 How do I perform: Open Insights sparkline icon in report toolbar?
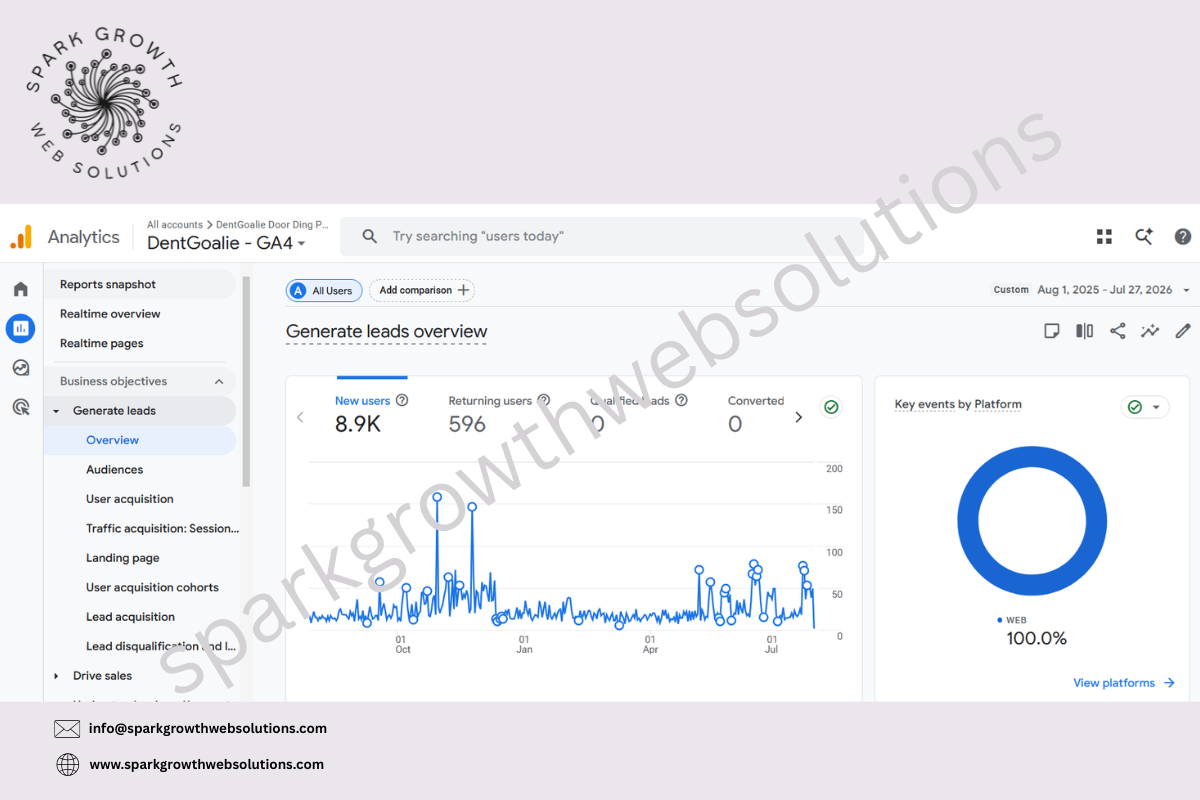(1150, 331)
